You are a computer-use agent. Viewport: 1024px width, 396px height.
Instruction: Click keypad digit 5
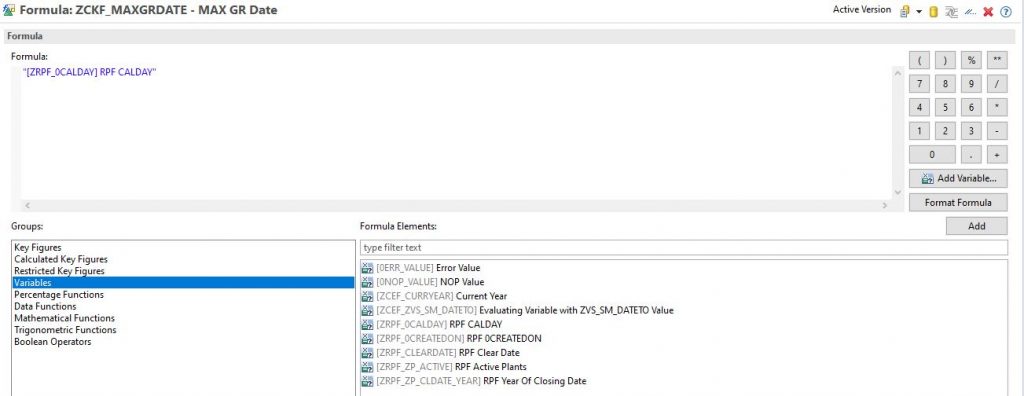coord(945,107)
